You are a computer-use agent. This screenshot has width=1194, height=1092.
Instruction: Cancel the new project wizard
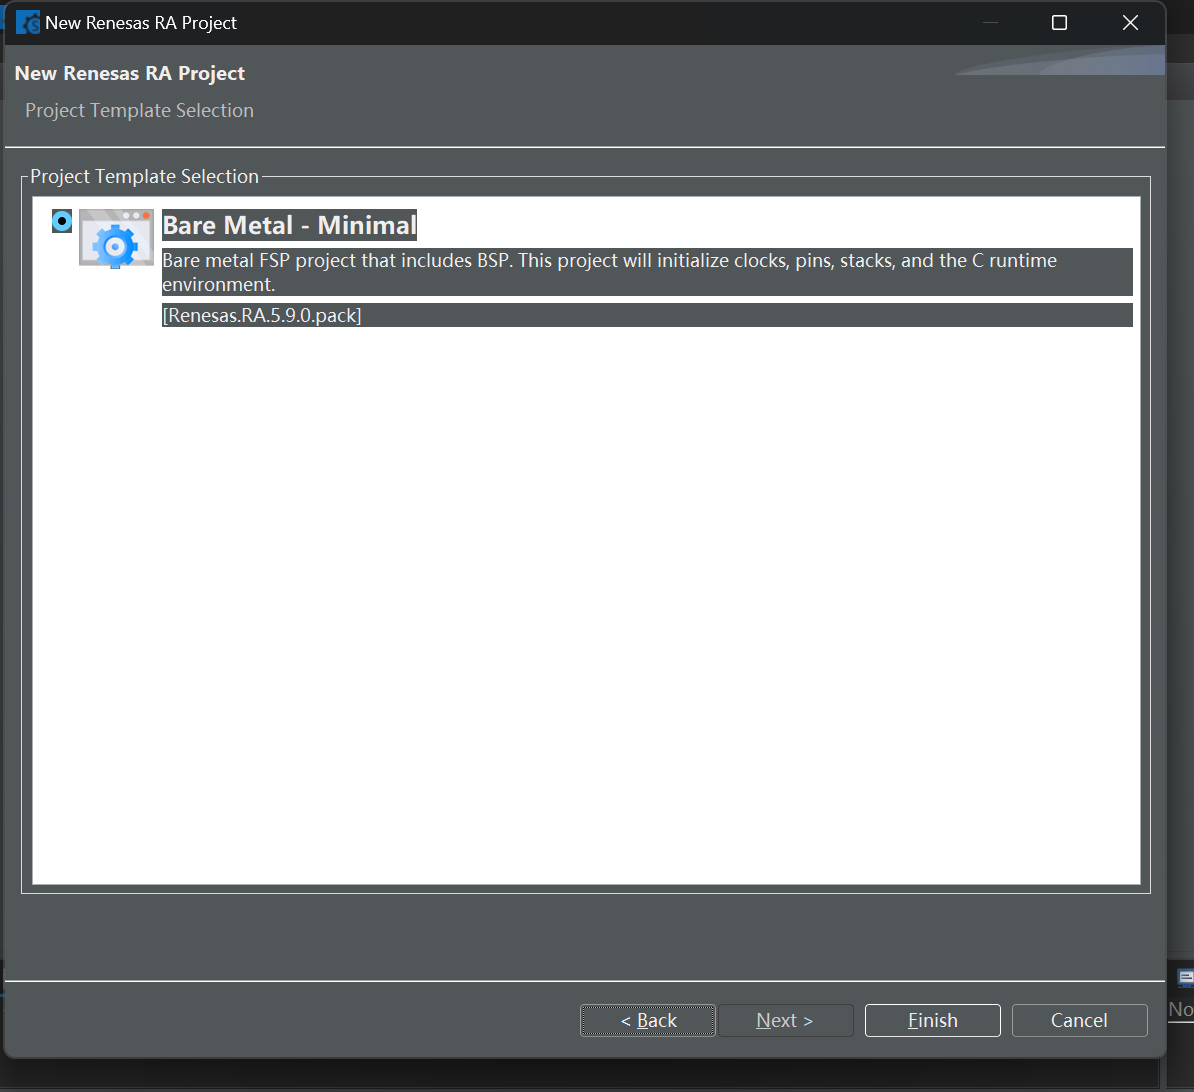tap(1079, 1020)
